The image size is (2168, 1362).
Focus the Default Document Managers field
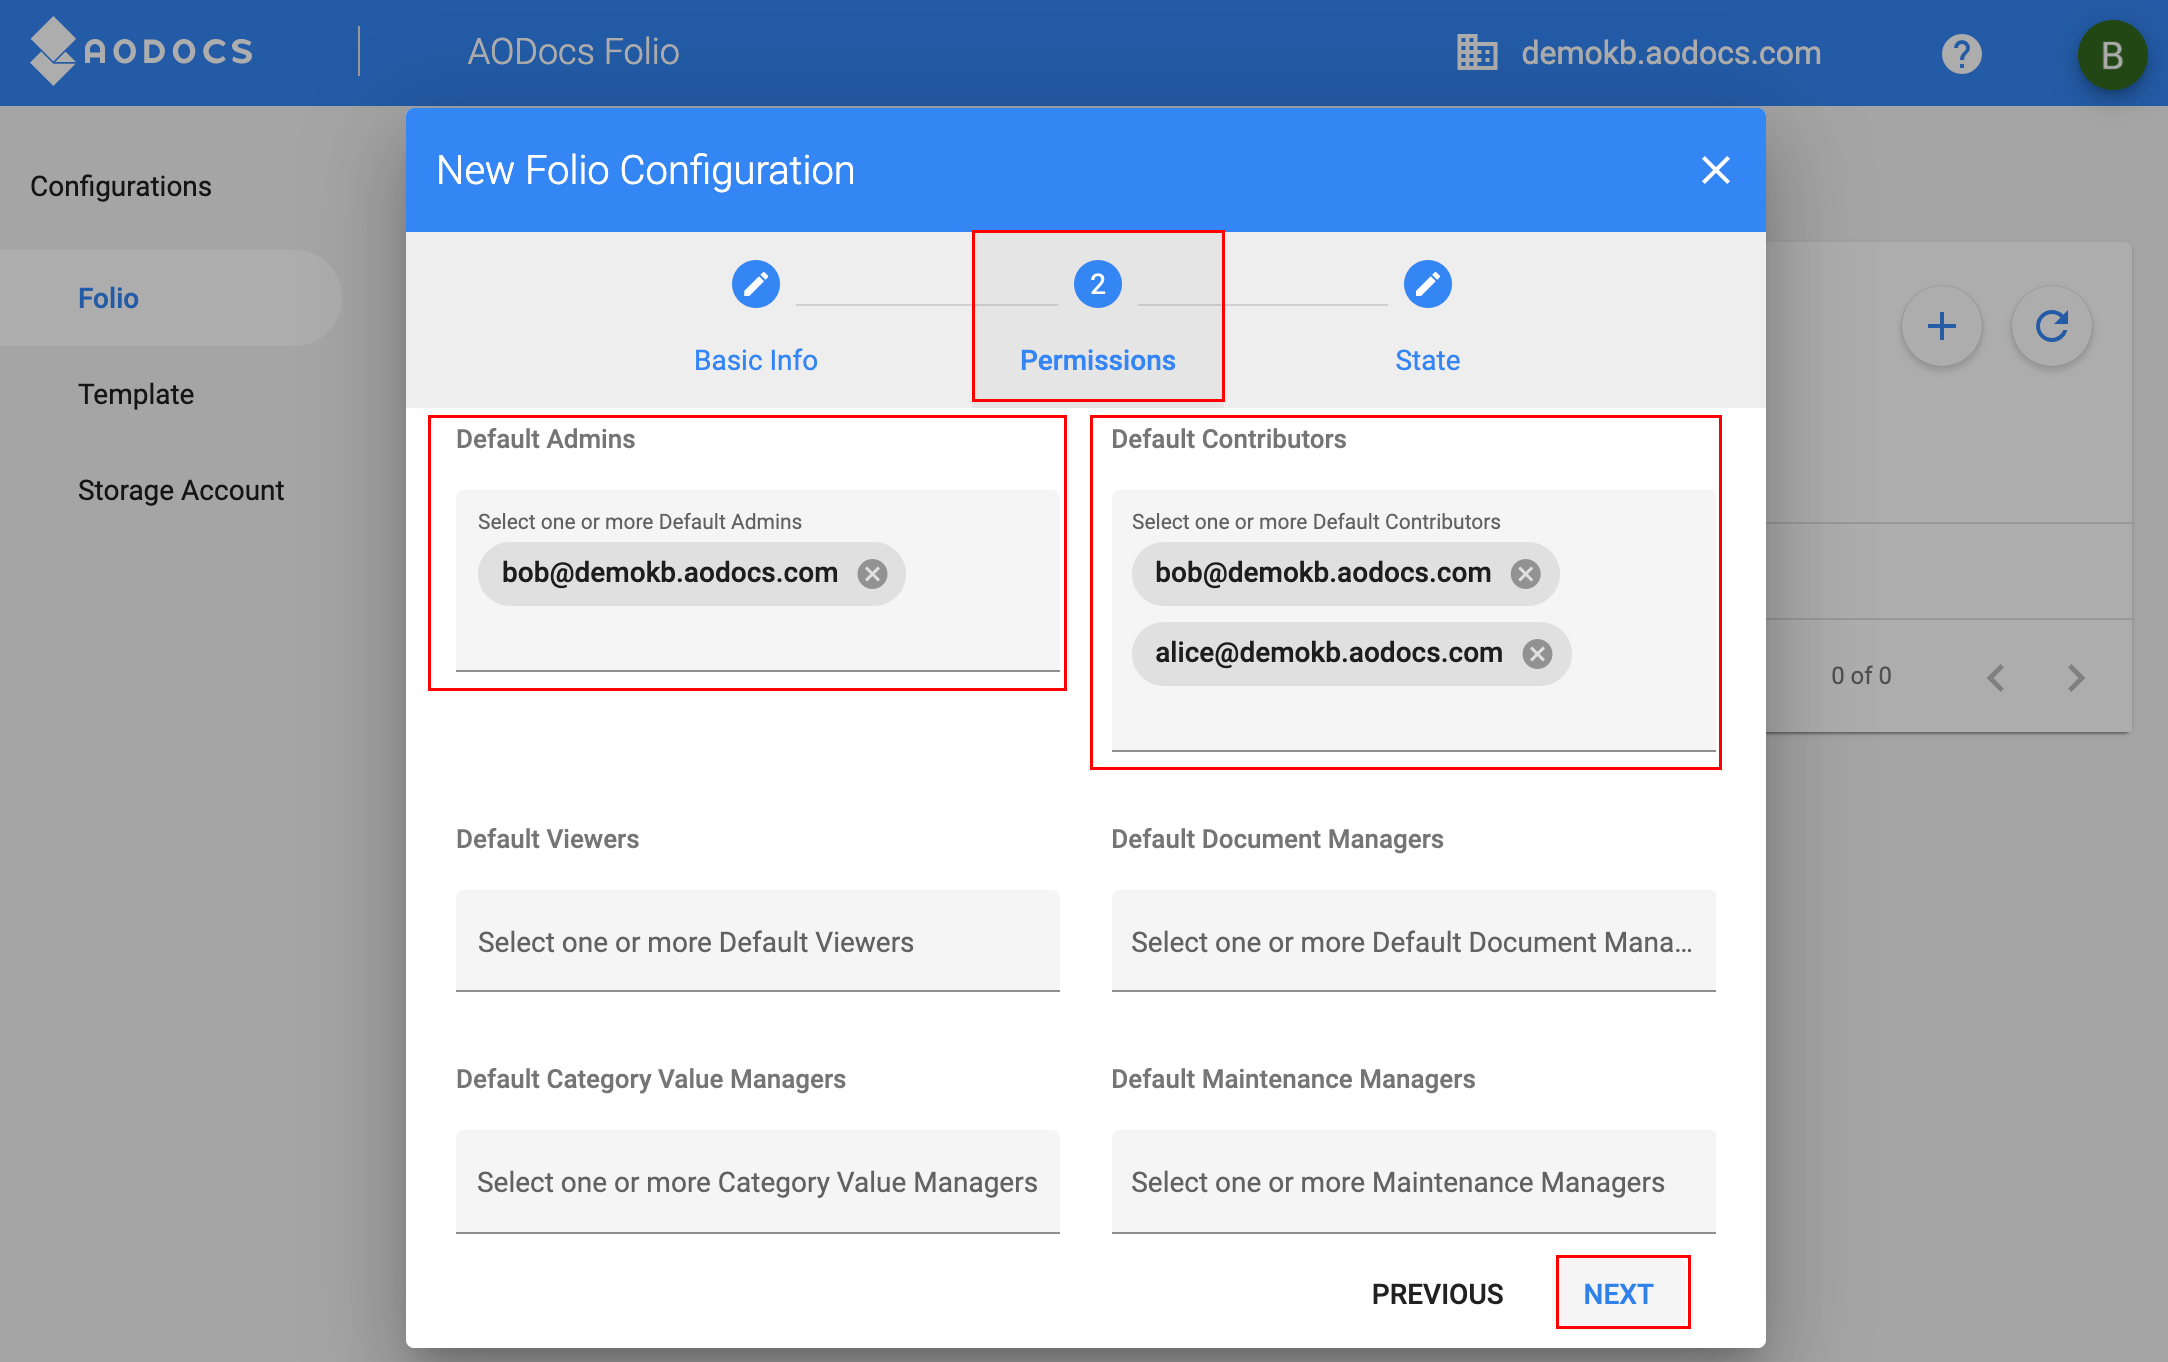tap(1413, 941)
